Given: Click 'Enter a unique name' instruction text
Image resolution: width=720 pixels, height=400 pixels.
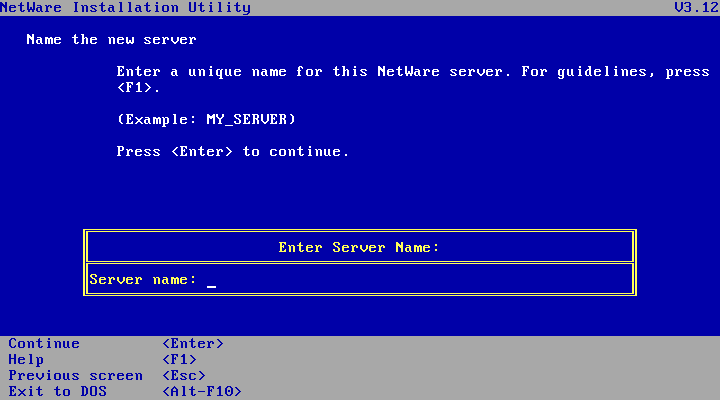Looking at the screenshot, I should (192, 72).
